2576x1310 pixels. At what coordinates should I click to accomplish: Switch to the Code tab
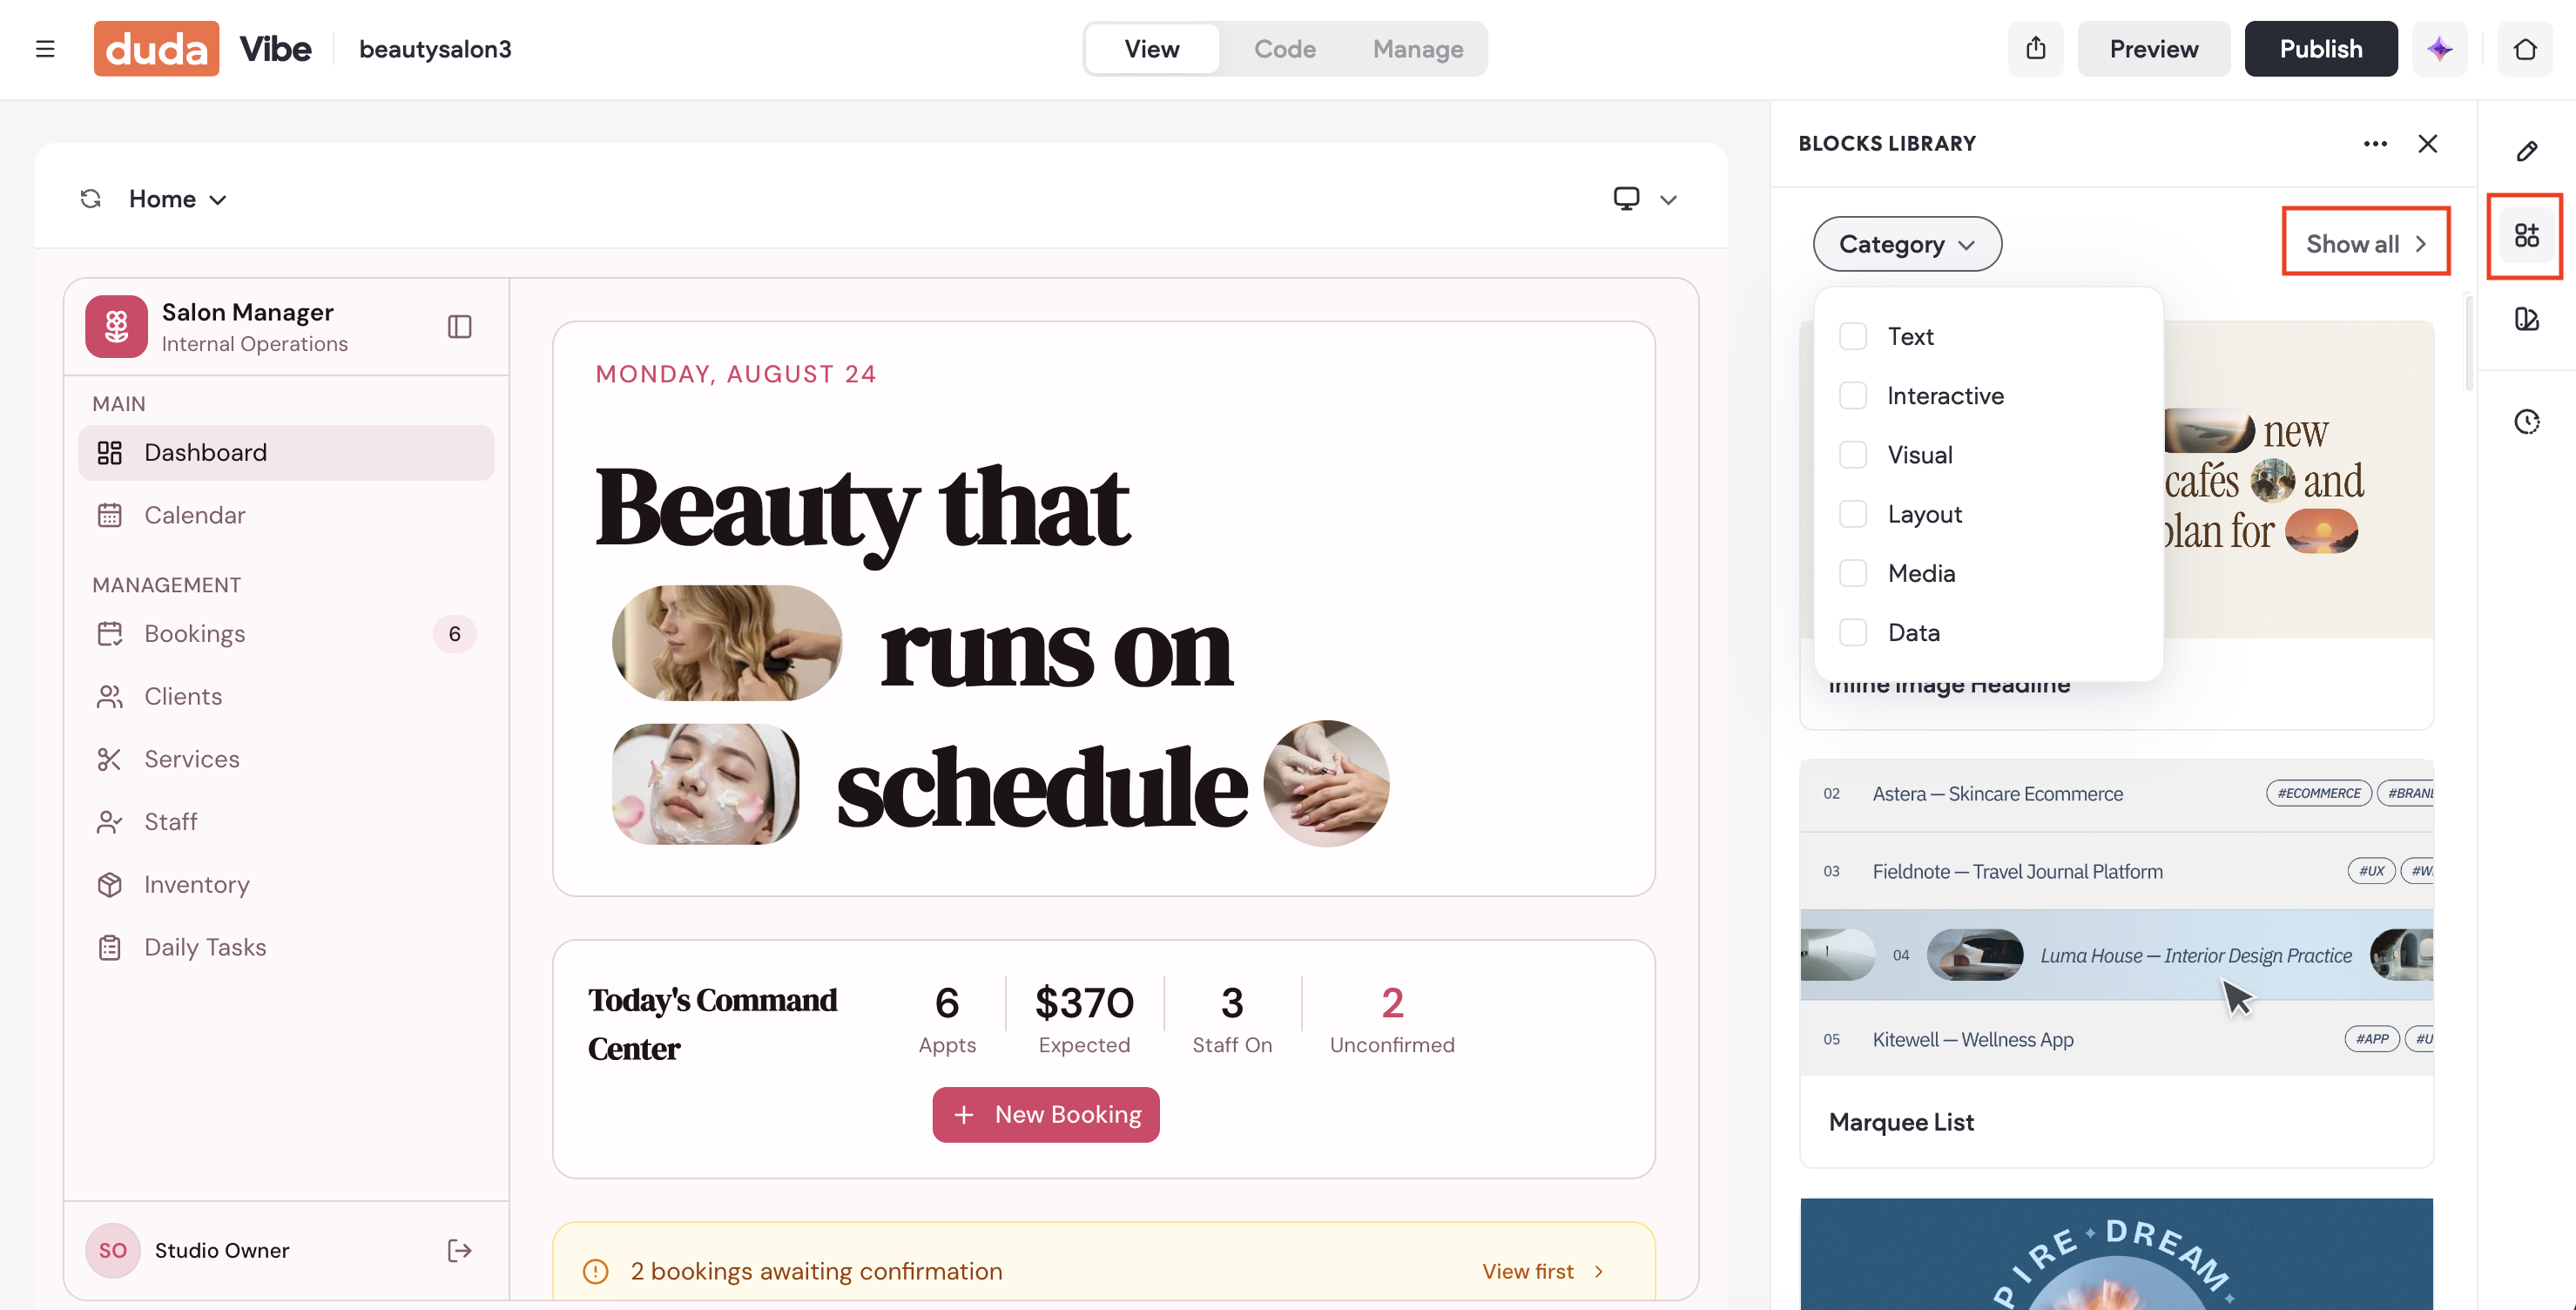tap(1284, 49)
